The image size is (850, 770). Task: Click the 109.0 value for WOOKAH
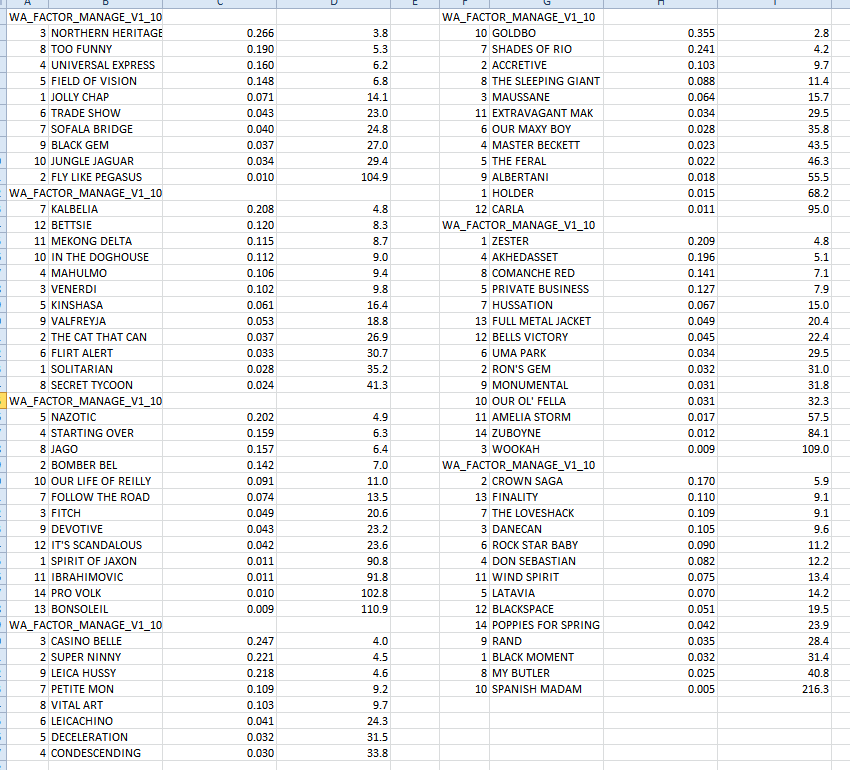(775, 449)
